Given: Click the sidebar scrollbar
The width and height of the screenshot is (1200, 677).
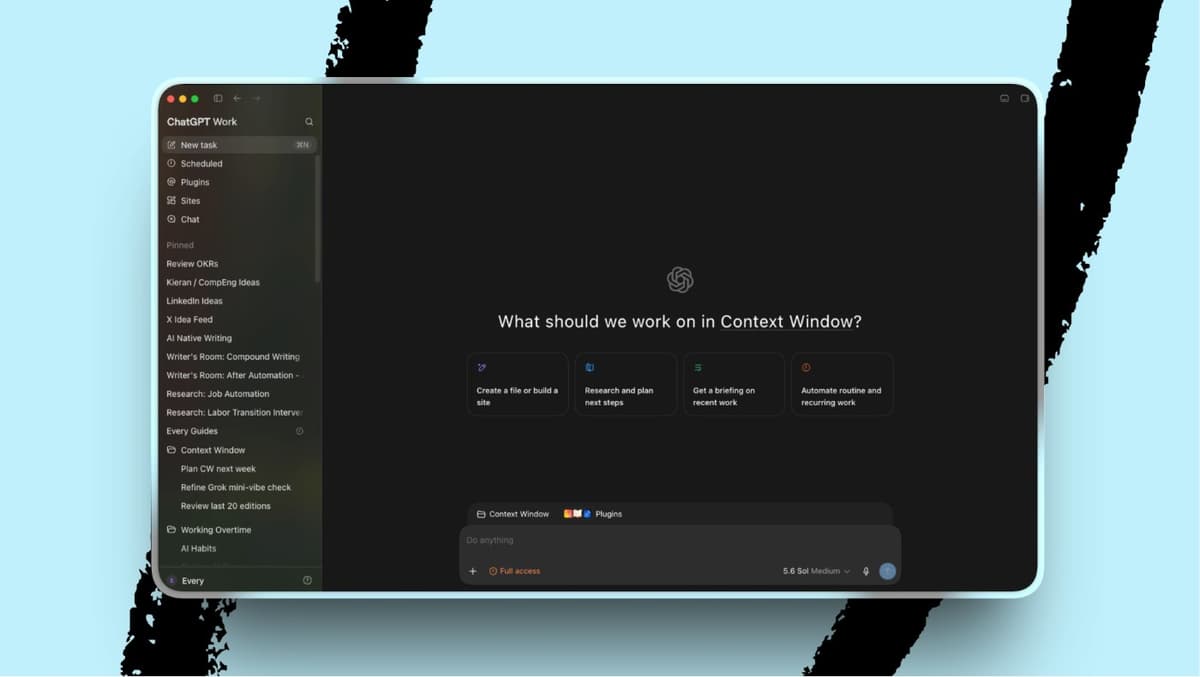Looking at the screenshot, I should (318, 218).
